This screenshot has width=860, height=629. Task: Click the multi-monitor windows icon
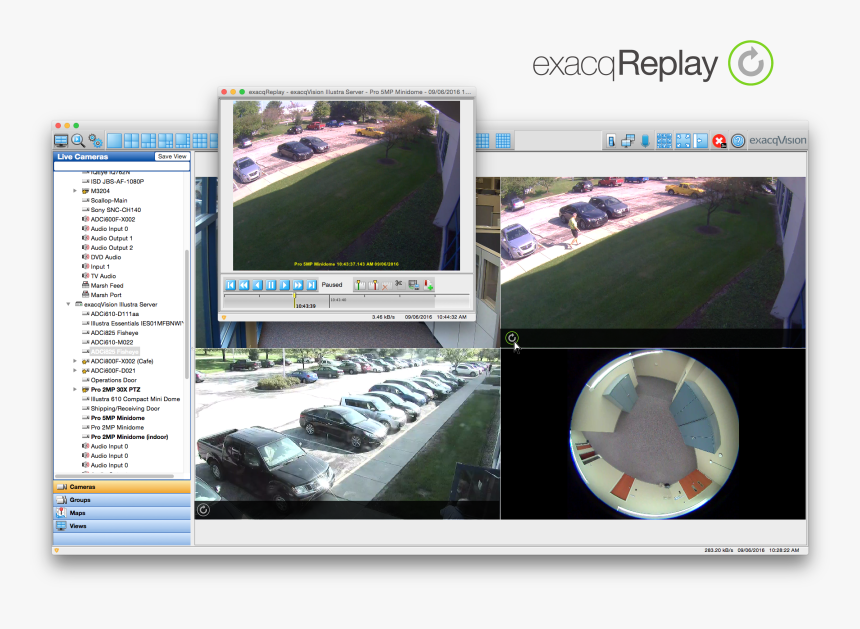click(628, 141)
